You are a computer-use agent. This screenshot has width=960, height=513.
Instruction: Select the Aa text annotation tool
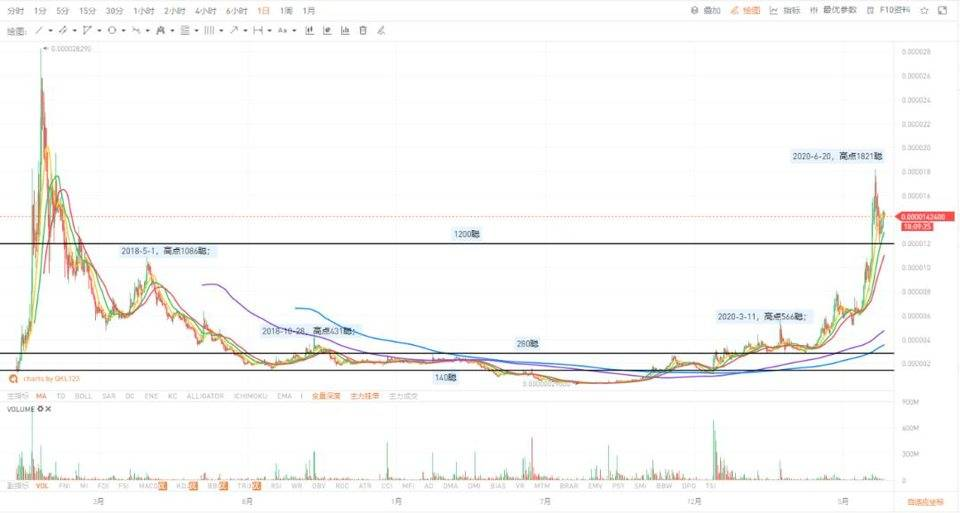(281, 30)
